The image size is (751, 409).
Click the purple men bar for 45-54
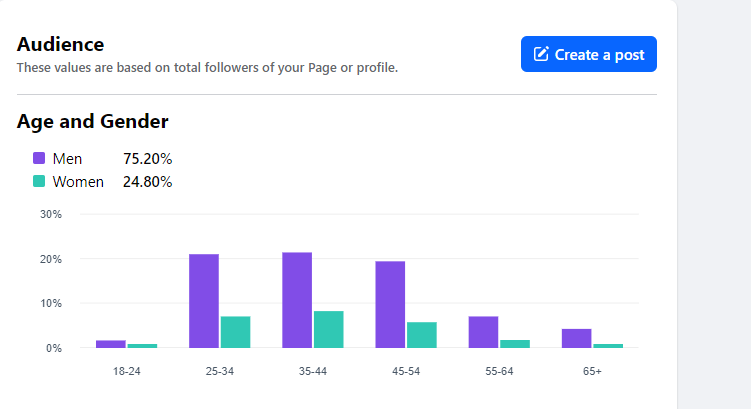[x=390, y=305]
